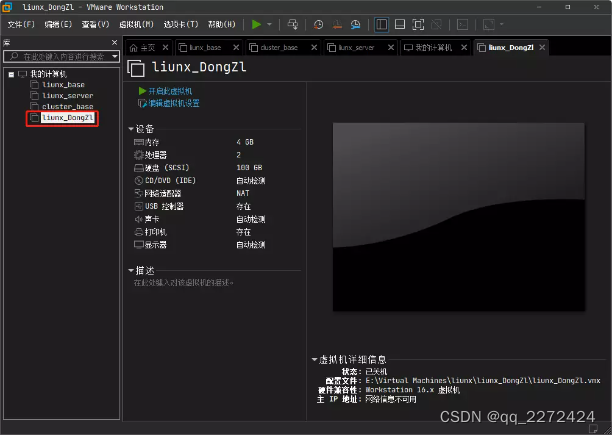Open the 帮助(H) menu
Viewport: 612px width, 435px height.
(222, 25)
